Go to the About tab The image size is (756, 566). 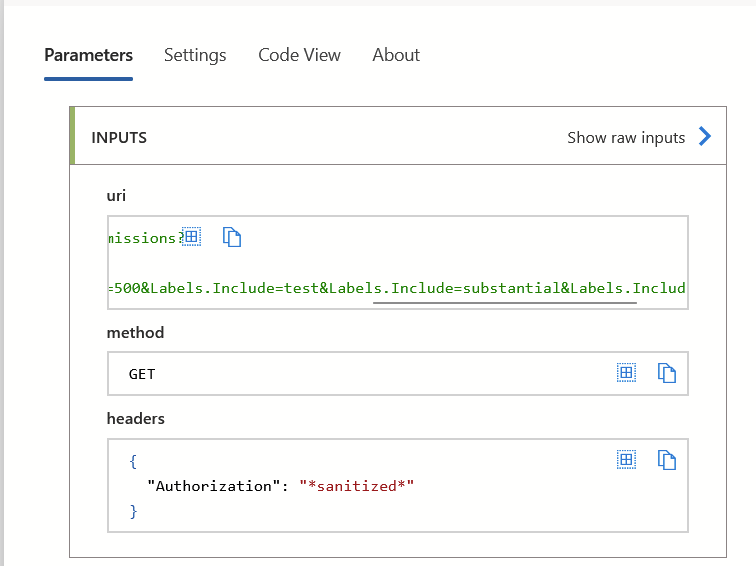tap(396, 55)
